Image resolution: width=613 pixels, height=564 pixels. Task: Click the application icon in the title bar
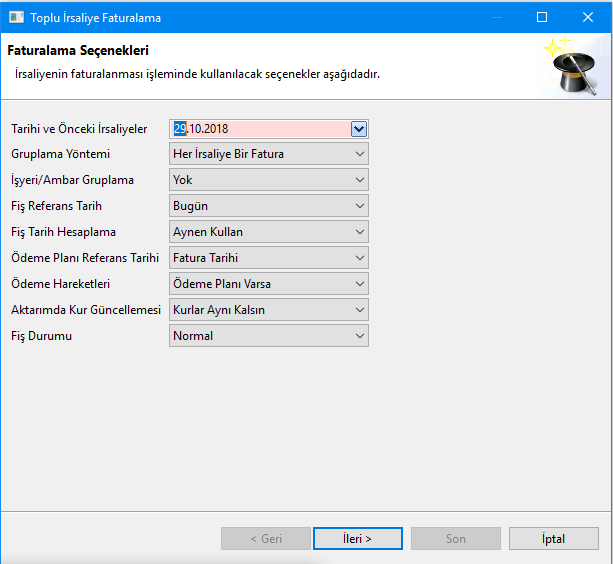click(16, 17)
